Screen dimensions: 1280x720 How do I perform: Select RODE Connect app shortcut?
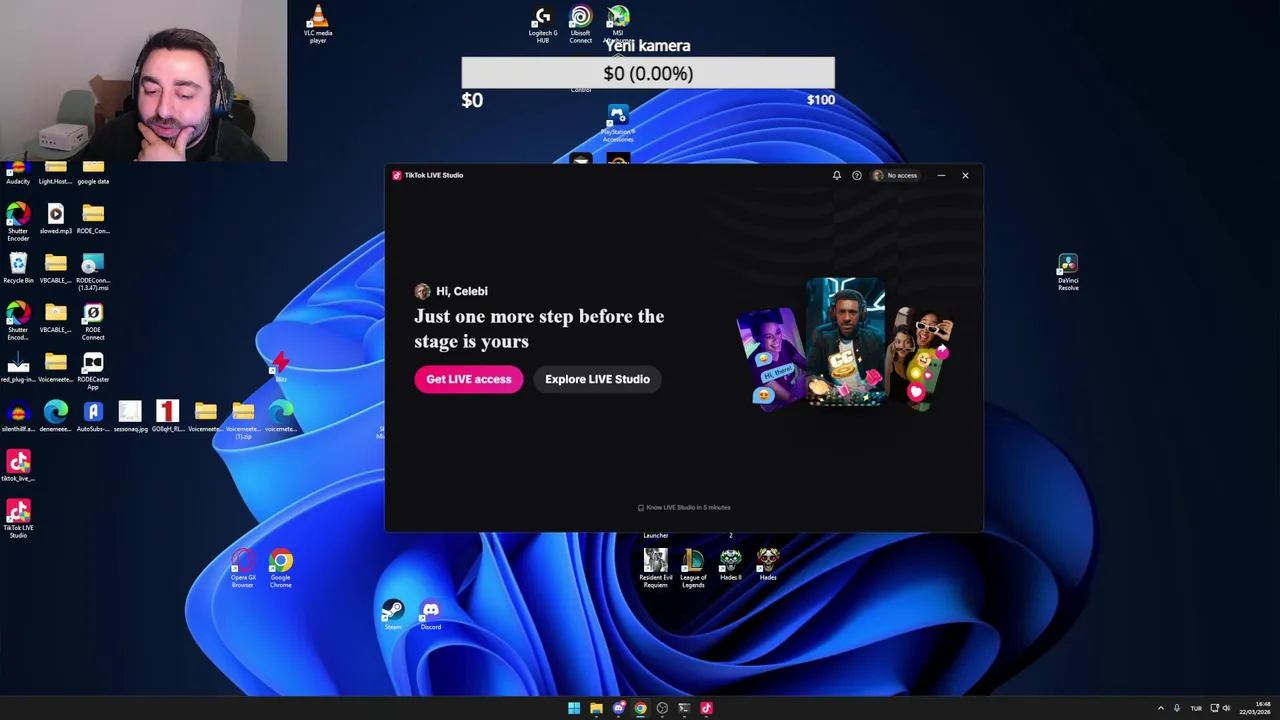(93, 322)
